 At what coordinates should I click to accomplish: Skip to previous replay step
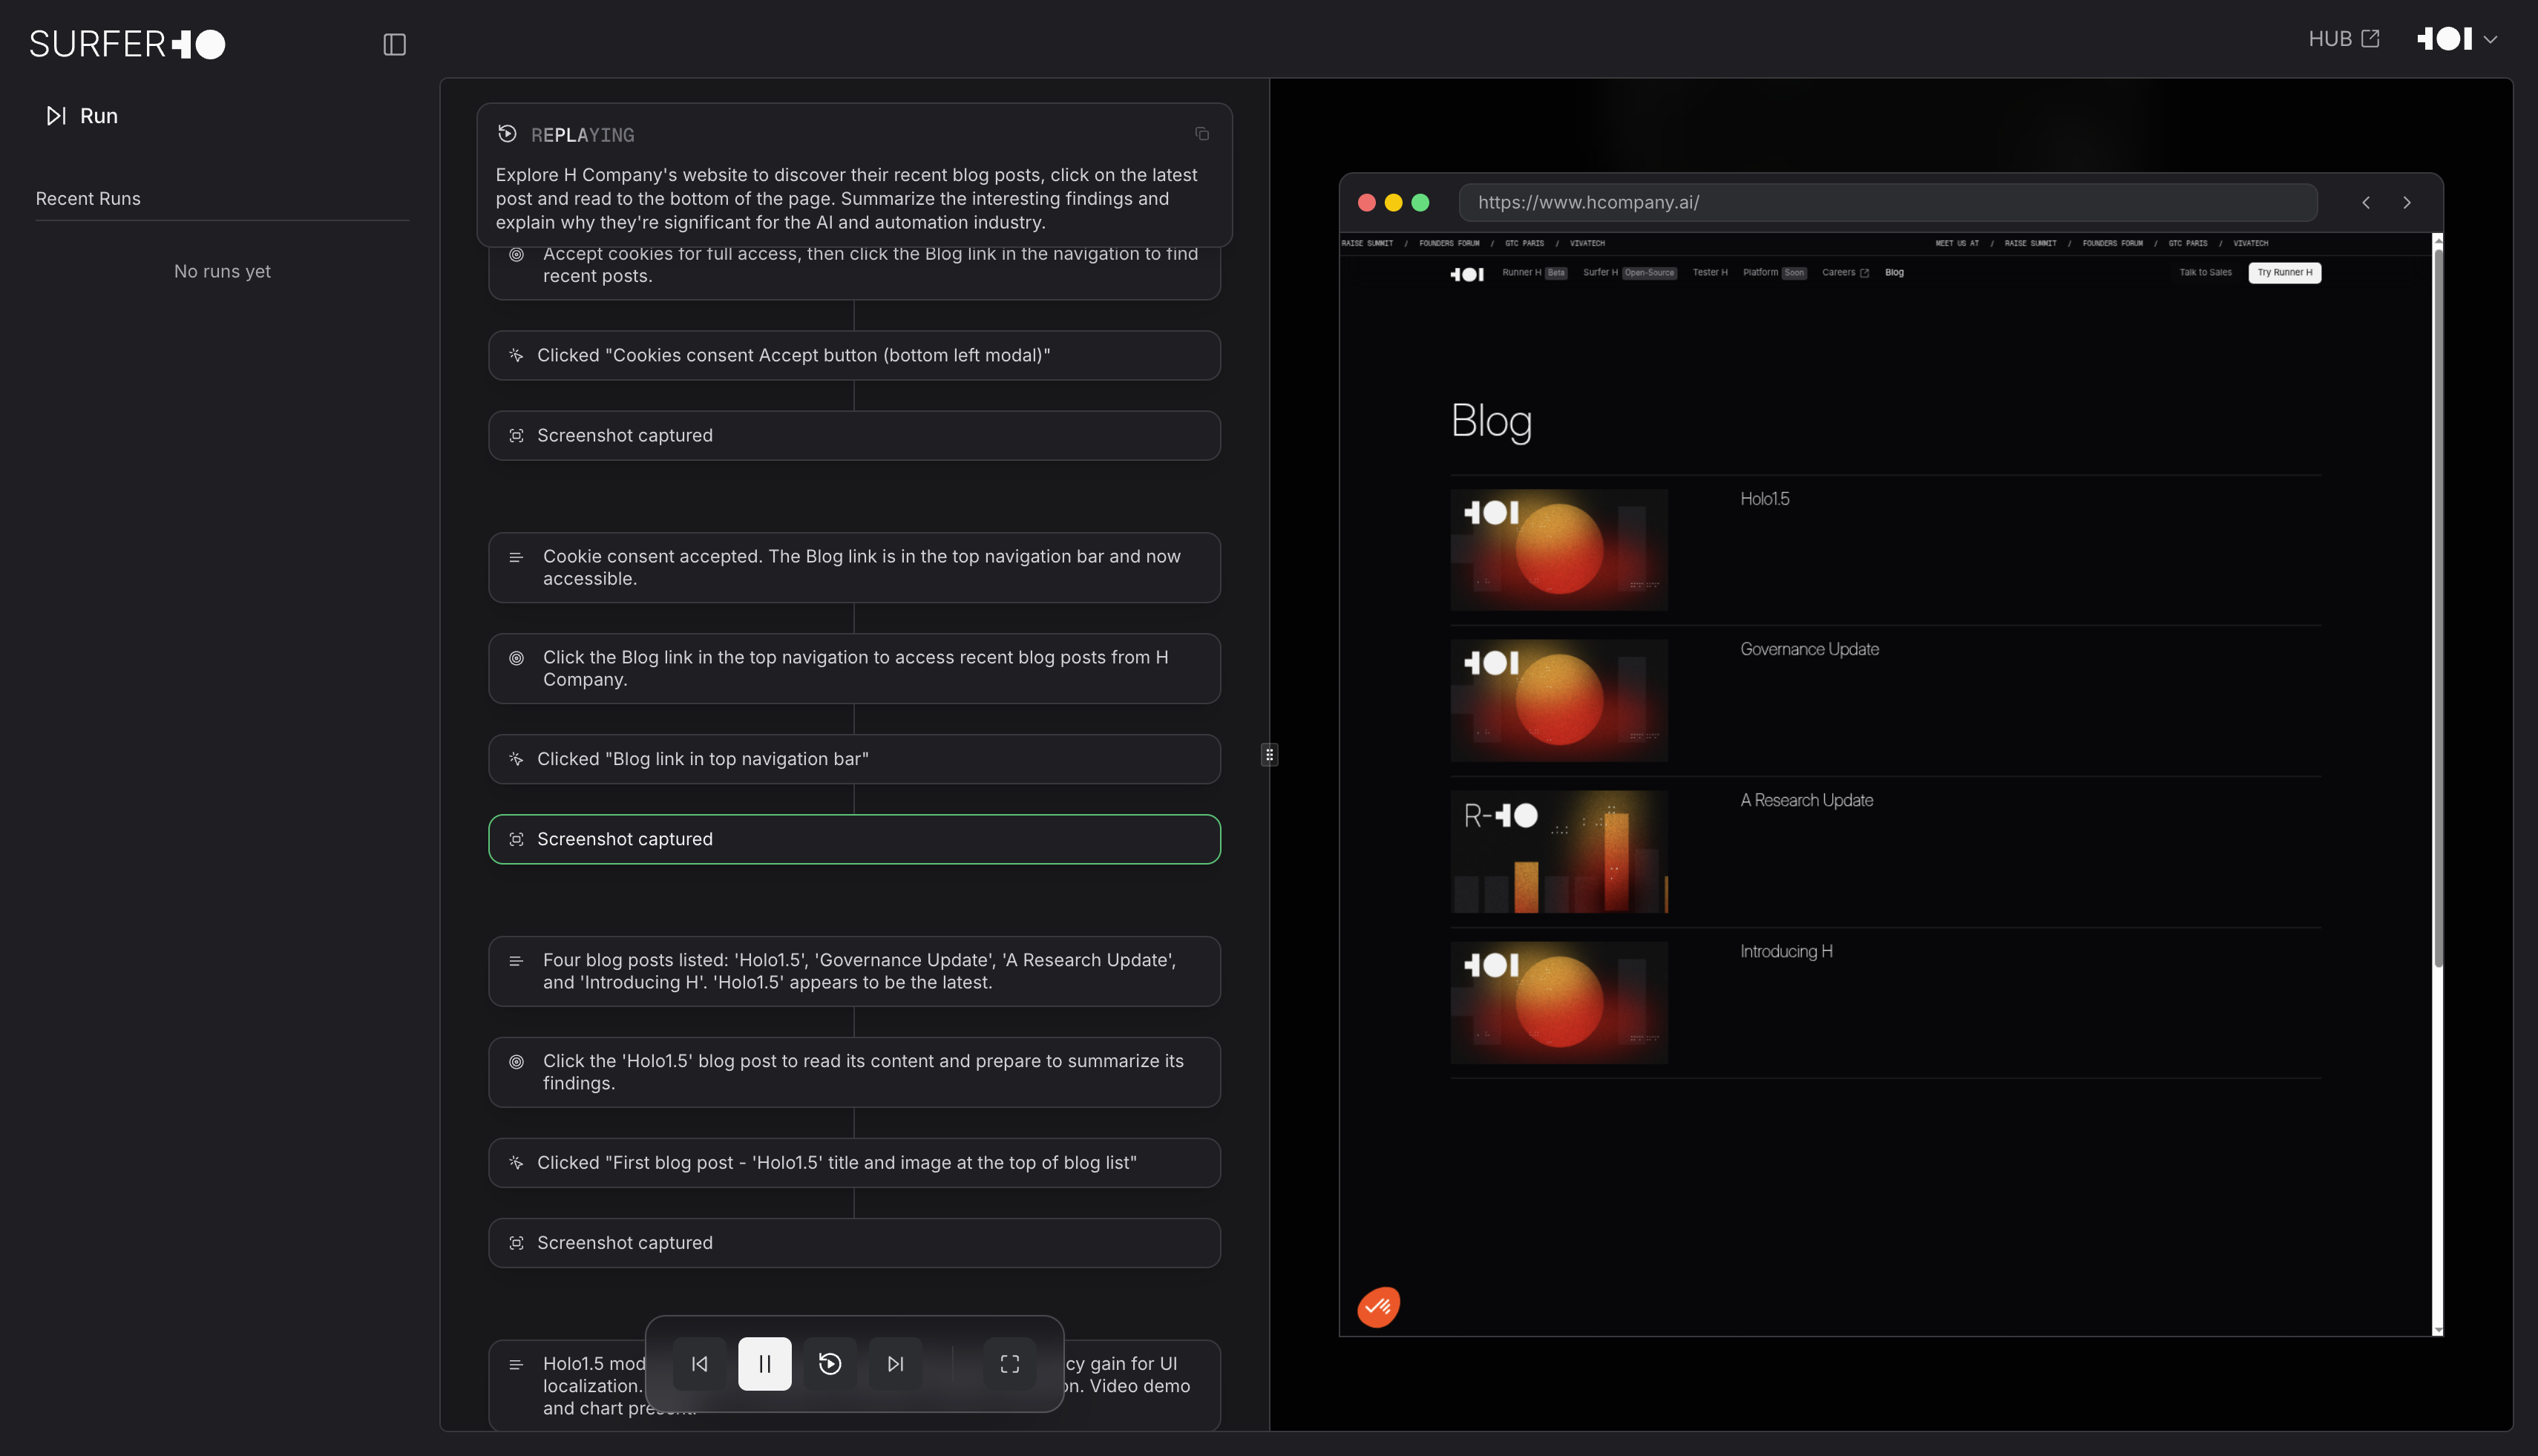(x=699, y=1363)
